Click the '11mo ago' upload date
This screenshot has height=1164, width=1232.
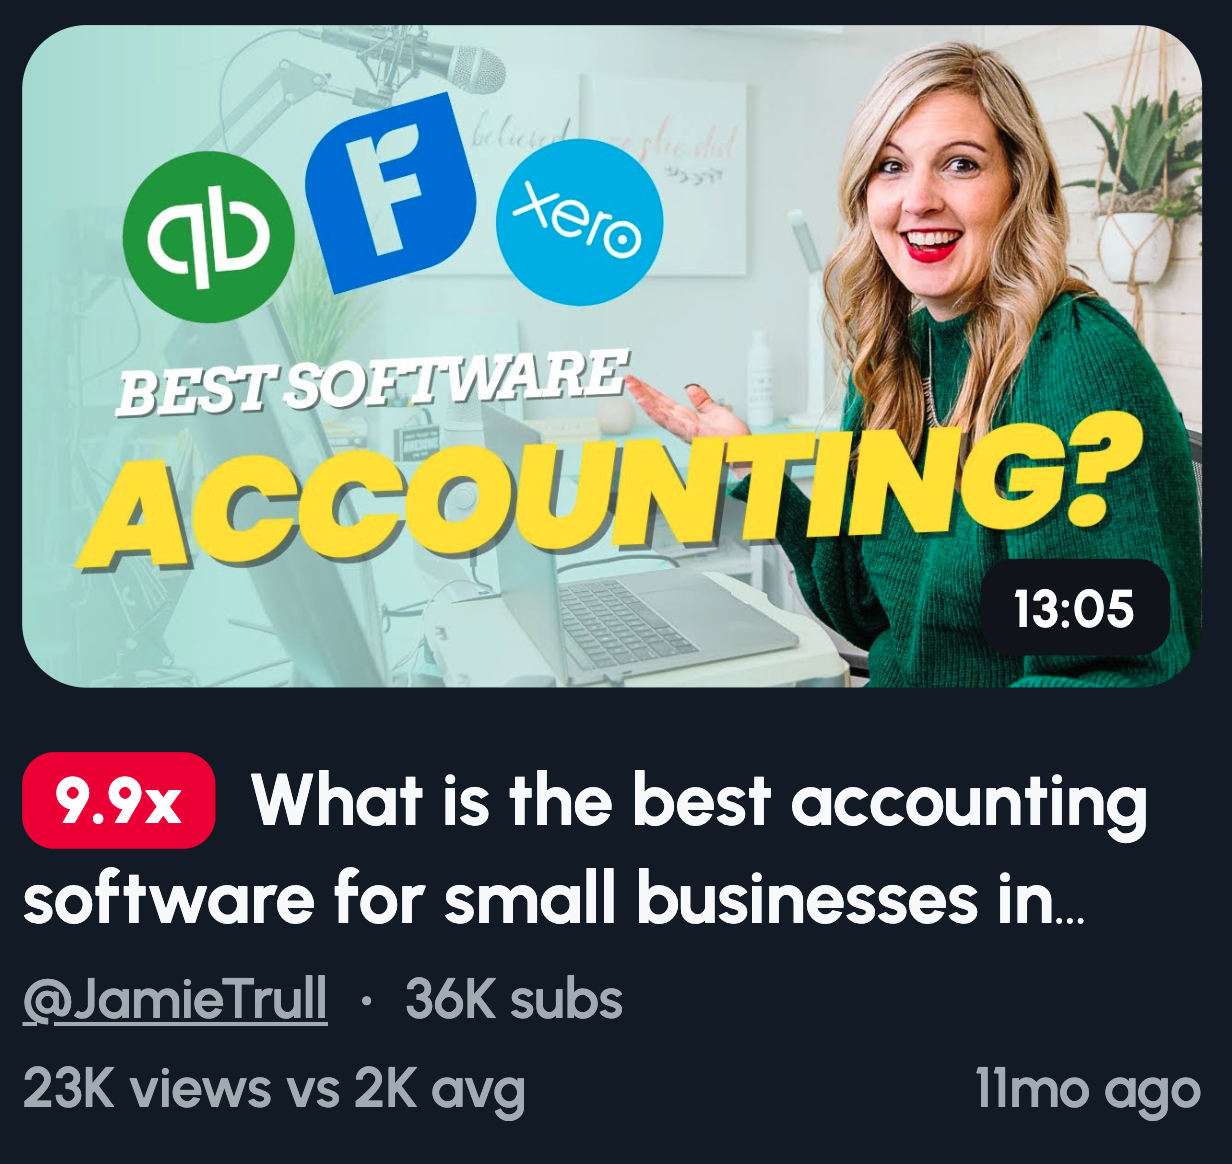1087,1089
